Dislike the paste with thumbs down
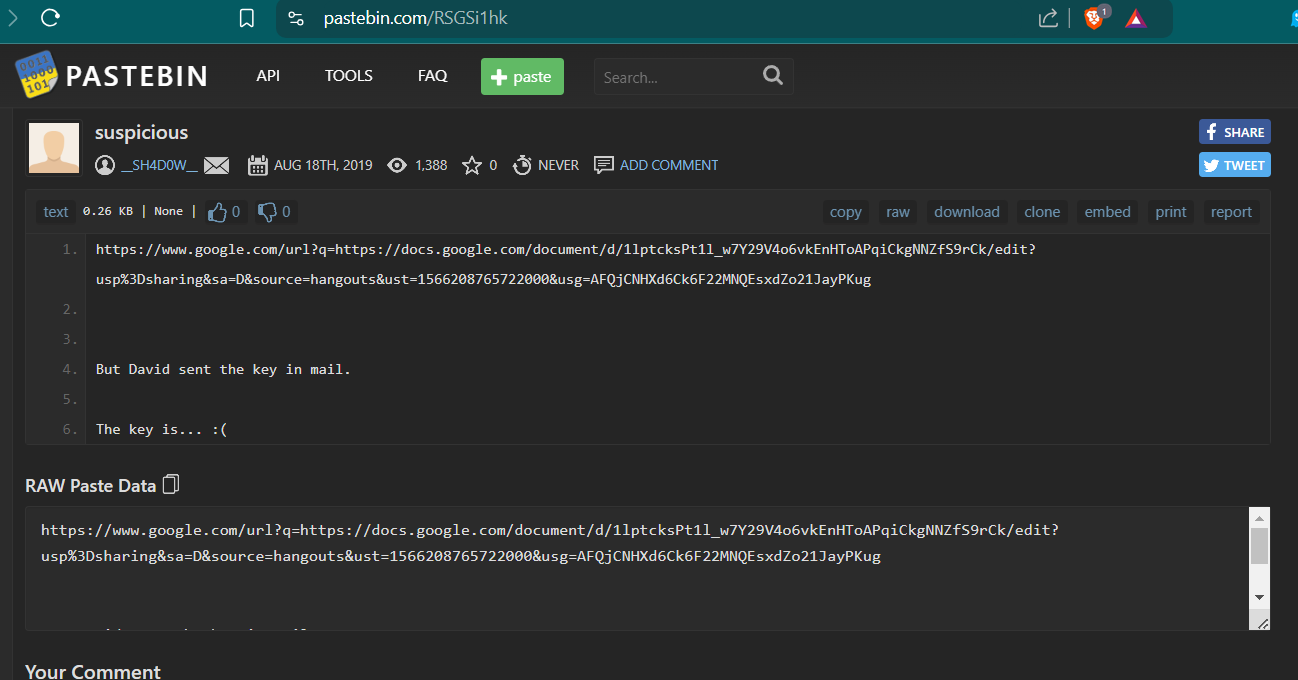1298x680 pixels. [x=268, y=212]
